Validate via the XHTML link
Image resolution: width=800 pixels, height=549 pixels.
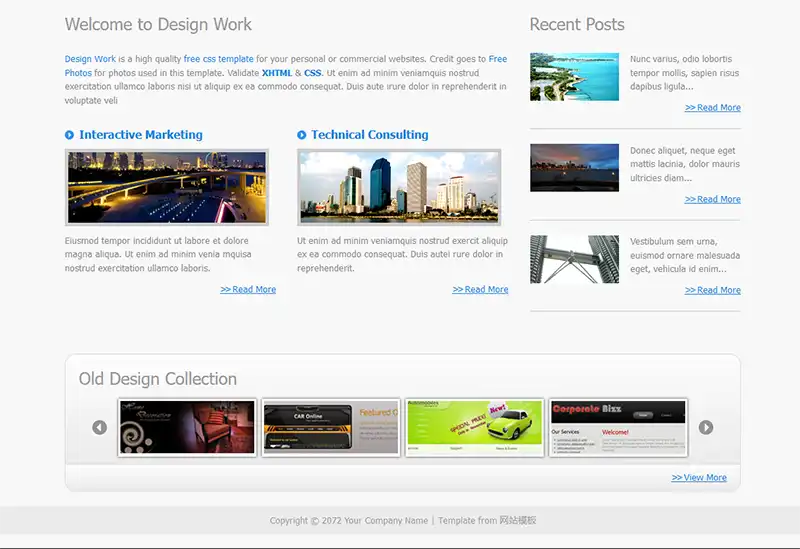tap(277, 72)
